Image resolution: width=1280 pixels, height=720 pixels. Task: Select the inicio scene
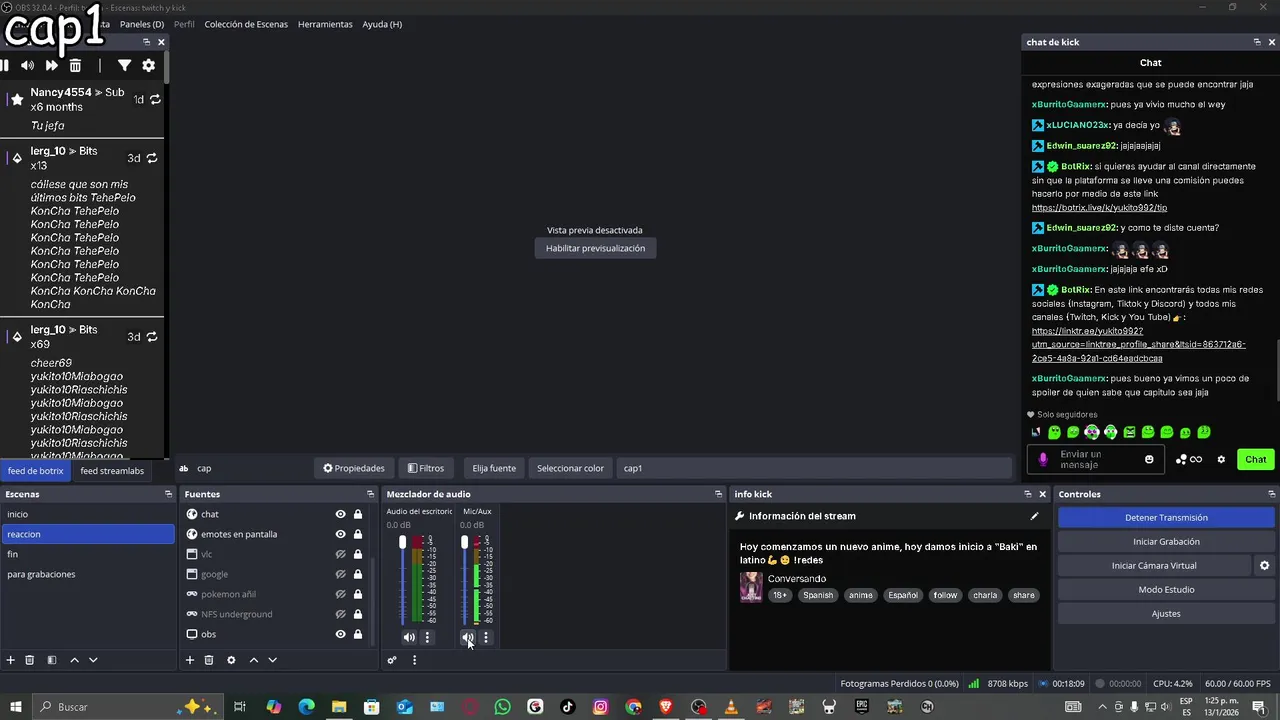click(x=88, y=514)
